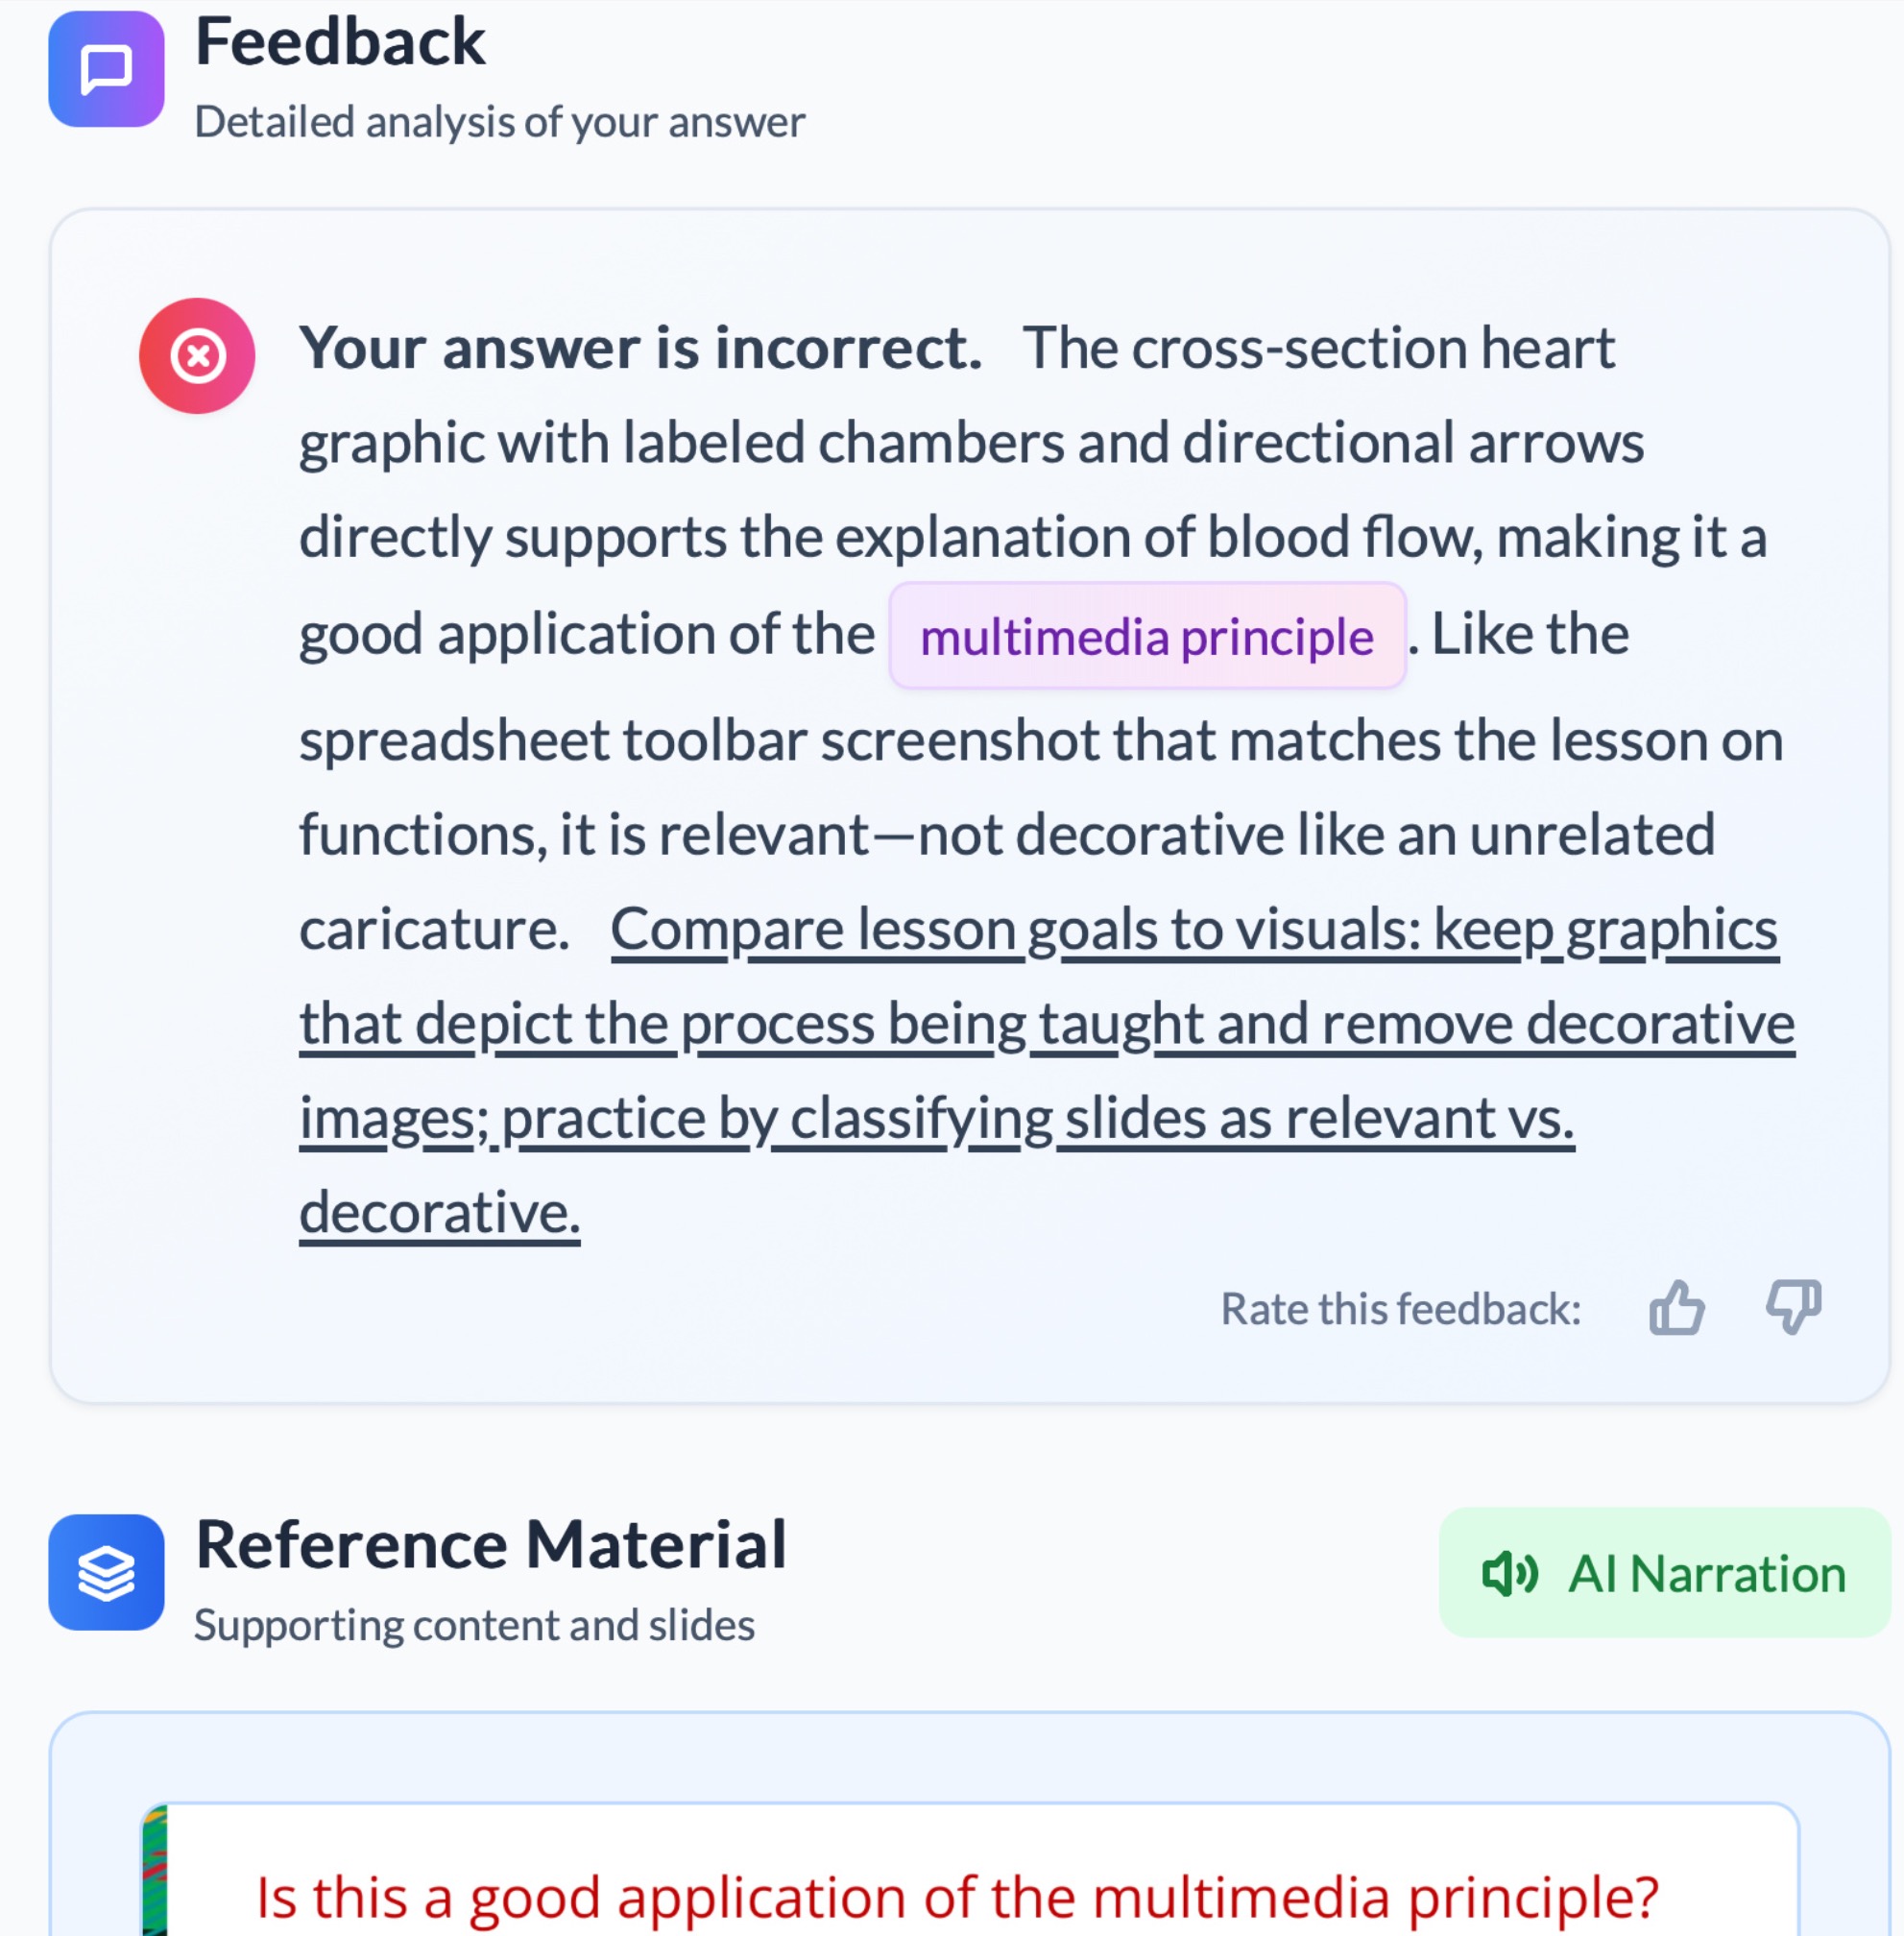Open the multimedia principle term tag
The image size is (1904, 1936).
coord(1147,636)
